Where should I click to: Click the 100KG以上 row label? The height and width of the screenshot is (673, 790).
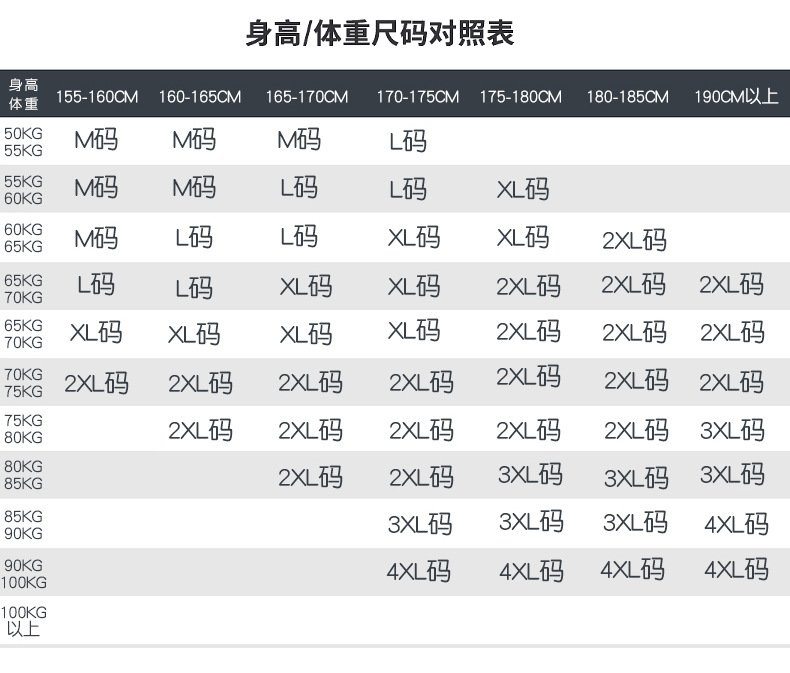tap(24, 621)
